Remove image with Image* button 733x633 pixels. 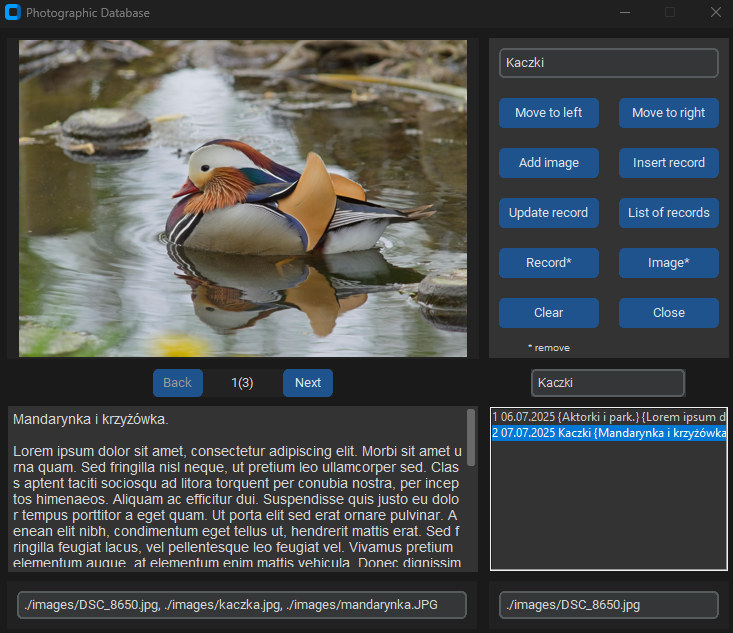click(668, 263)
